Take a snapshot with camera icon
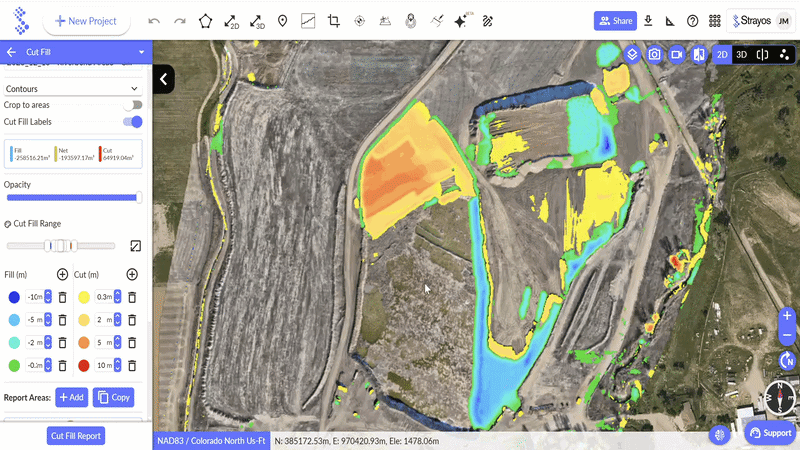Image resolution: width=800 pixels, height=450 pixels. (x=654, y=54)
